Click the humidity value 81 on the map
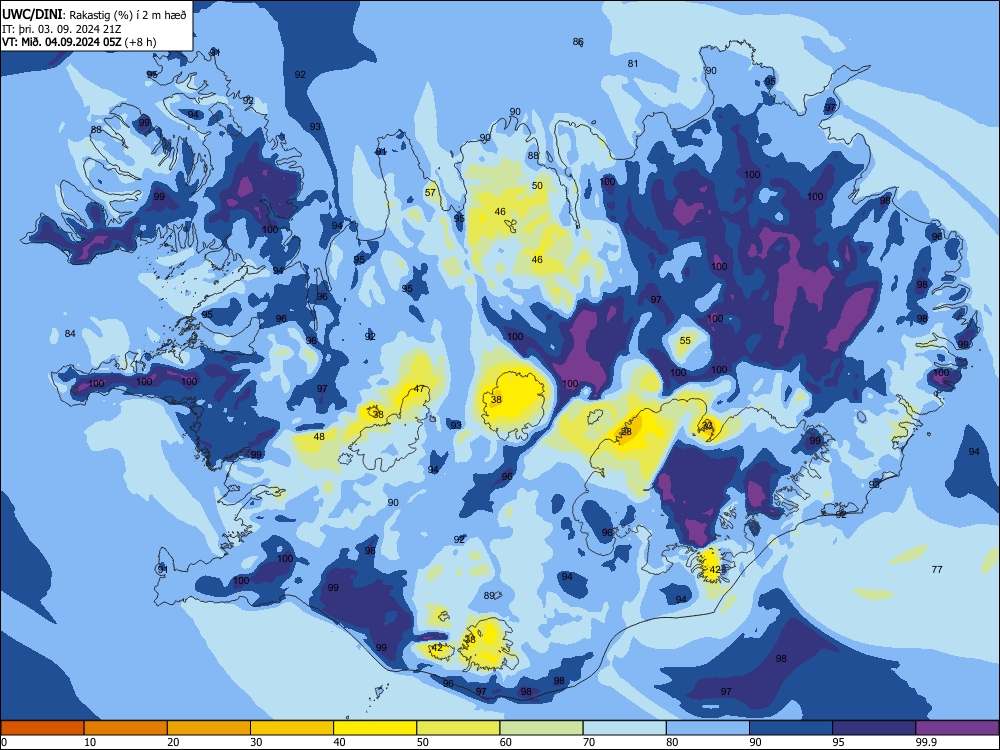This screenshot has width=1000, height=750. [633, 64]
